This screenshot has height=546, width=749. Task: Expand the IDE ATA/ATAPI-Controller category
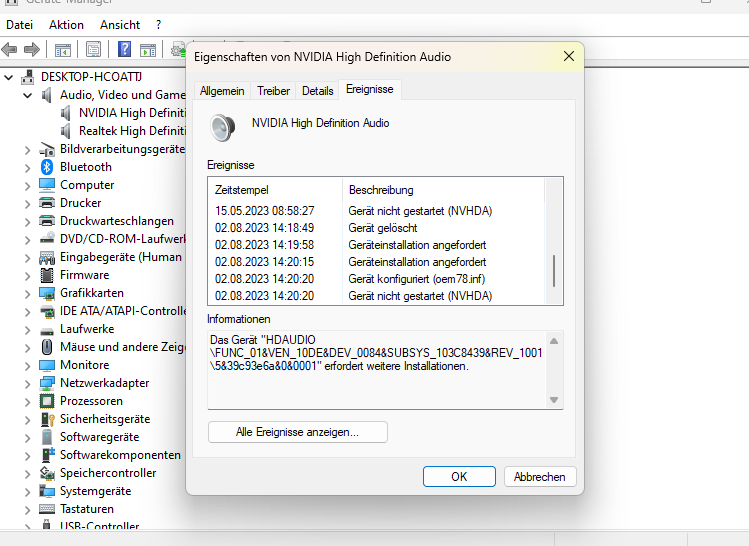click(x=28, y=312)
